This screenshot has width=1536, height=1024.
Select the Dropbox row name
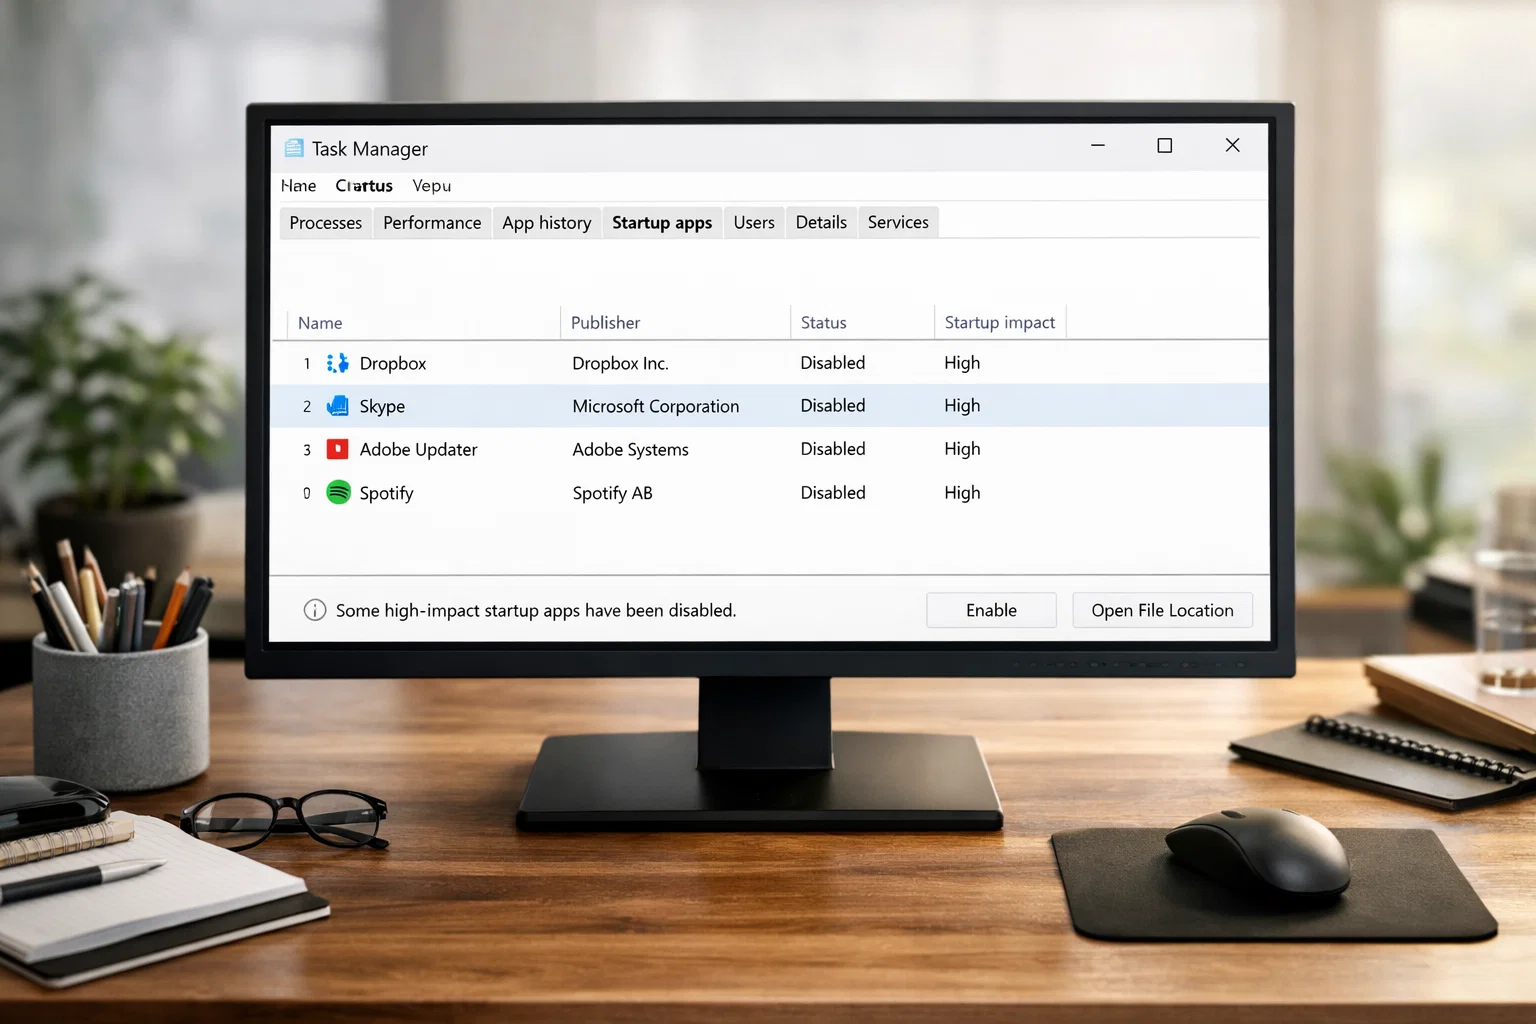393,363
